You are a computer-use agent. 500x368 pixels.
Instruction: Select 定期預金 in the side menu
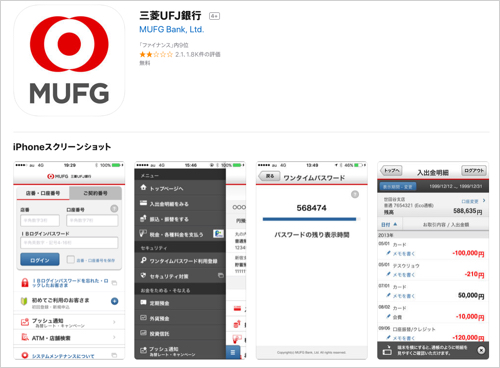click(180, 303)
